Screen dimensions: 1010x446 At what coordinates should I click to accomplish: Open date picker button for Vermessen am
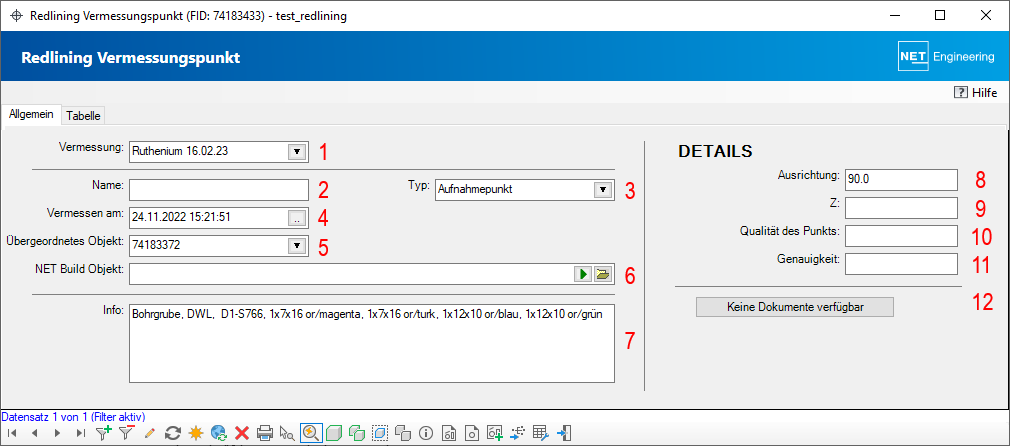[x=297, y=218]
